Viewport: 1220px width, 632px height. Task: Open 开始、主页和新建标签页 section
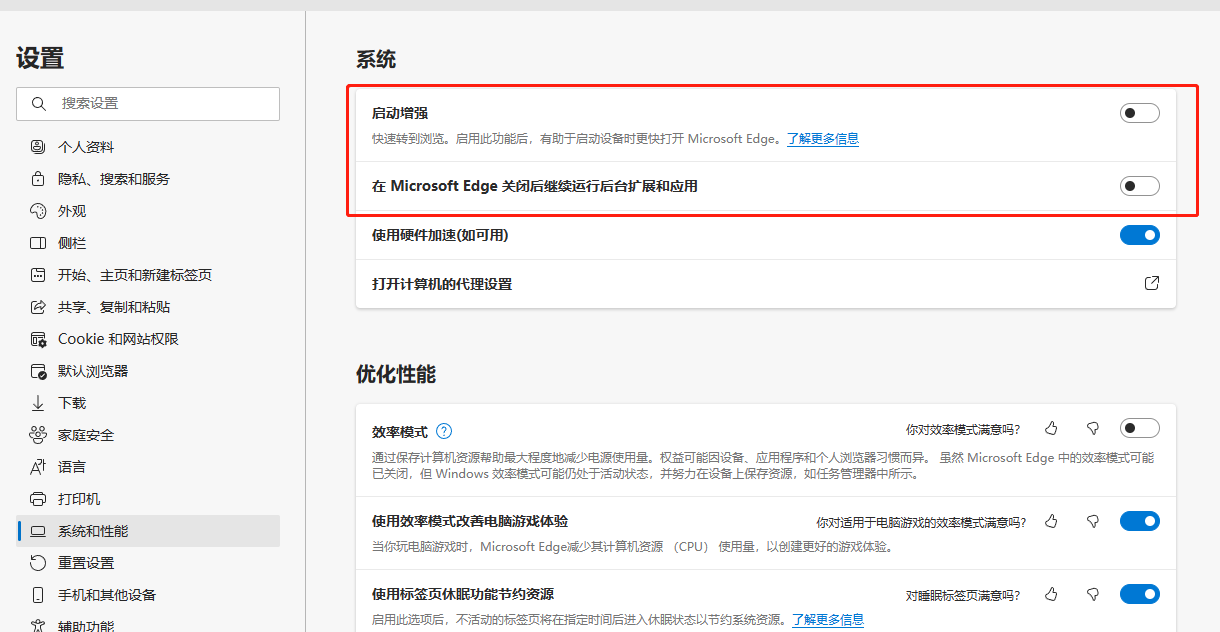(148, 275)
